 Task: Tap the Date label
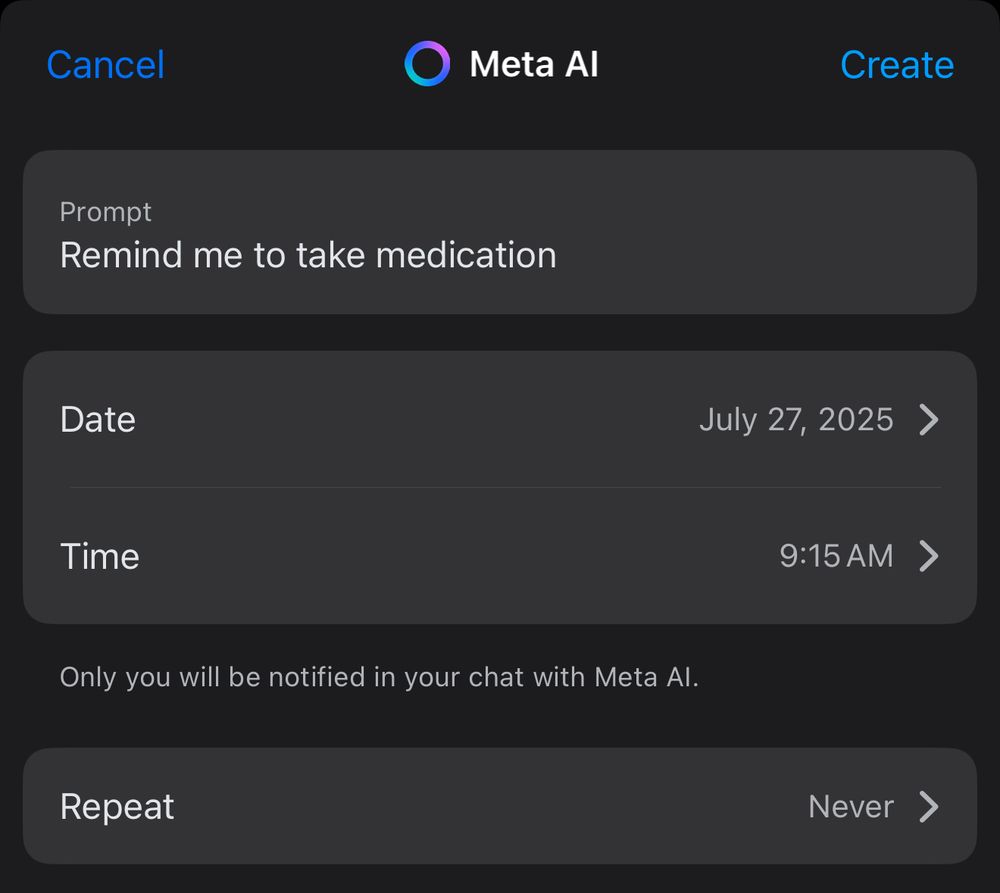click(98, 420)
